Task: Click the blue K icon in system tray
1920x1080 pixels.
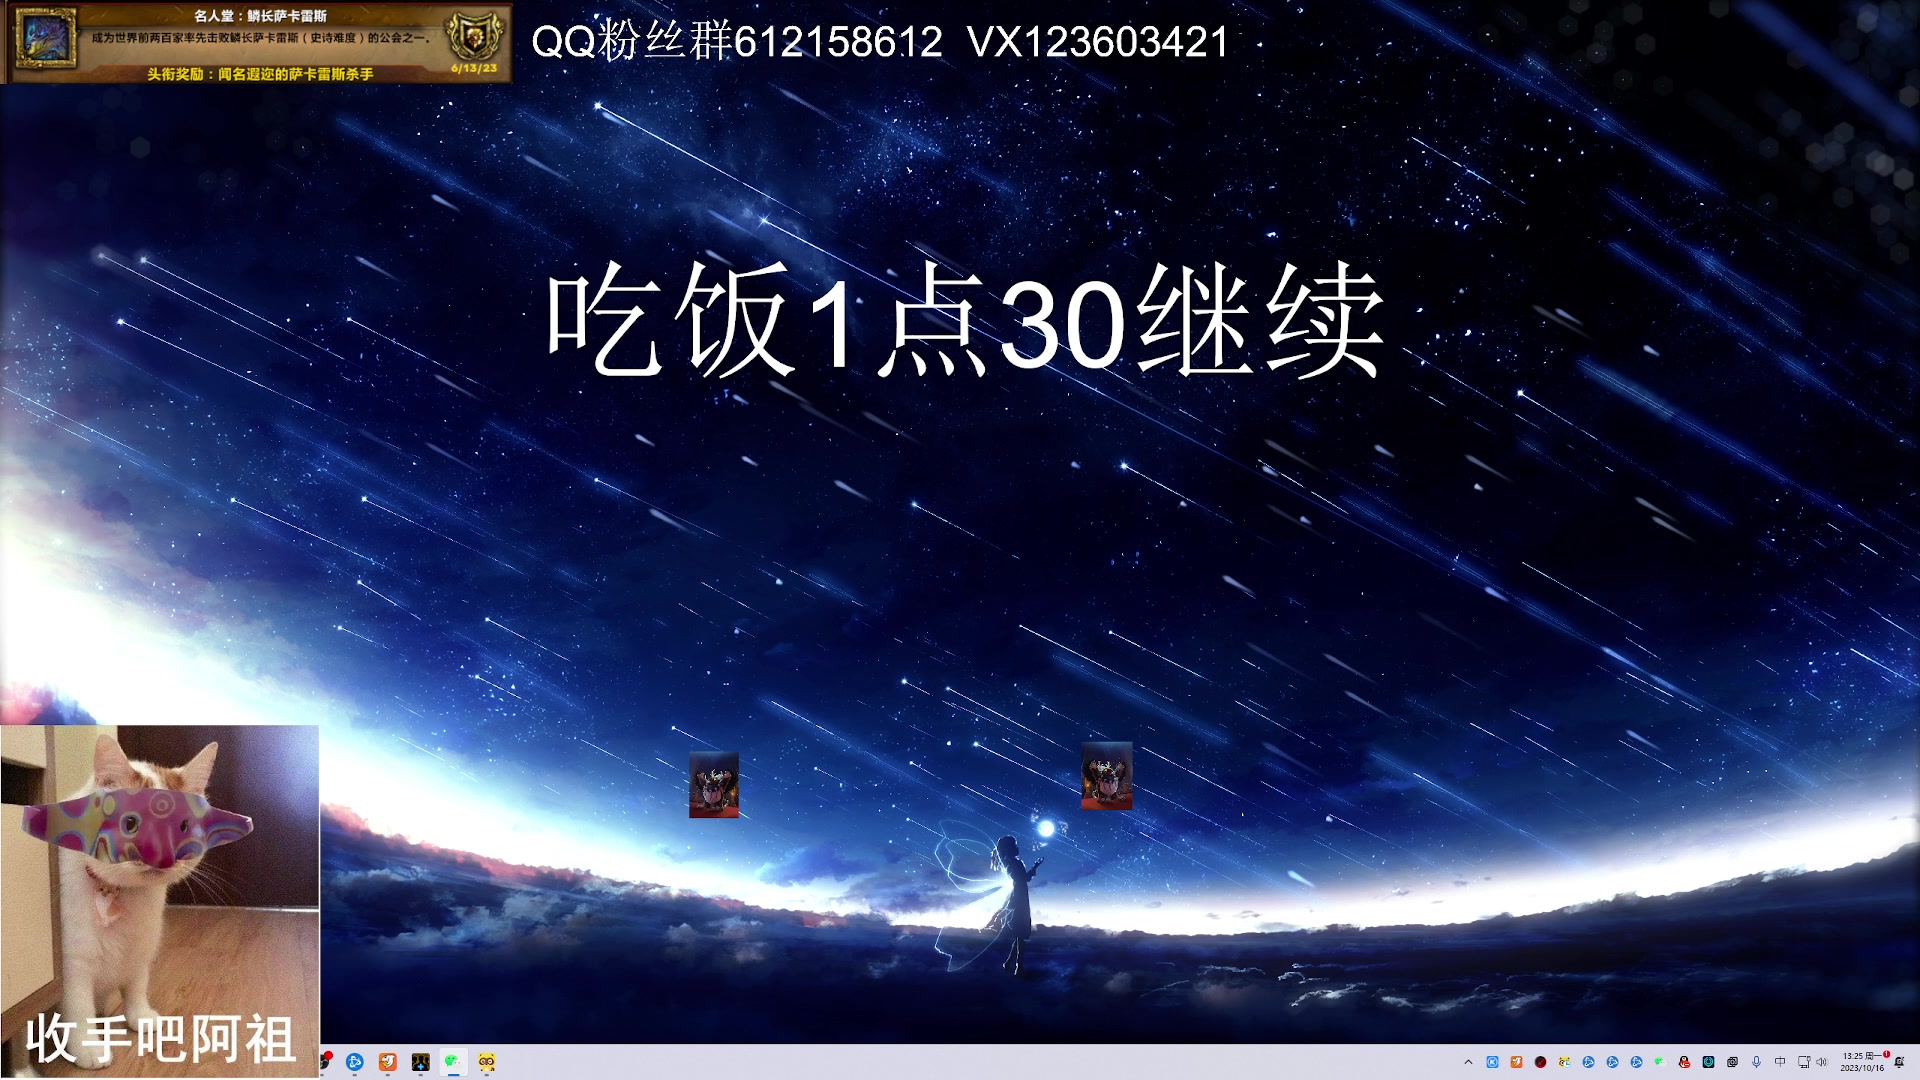Action: [x=1492, y=1062]
